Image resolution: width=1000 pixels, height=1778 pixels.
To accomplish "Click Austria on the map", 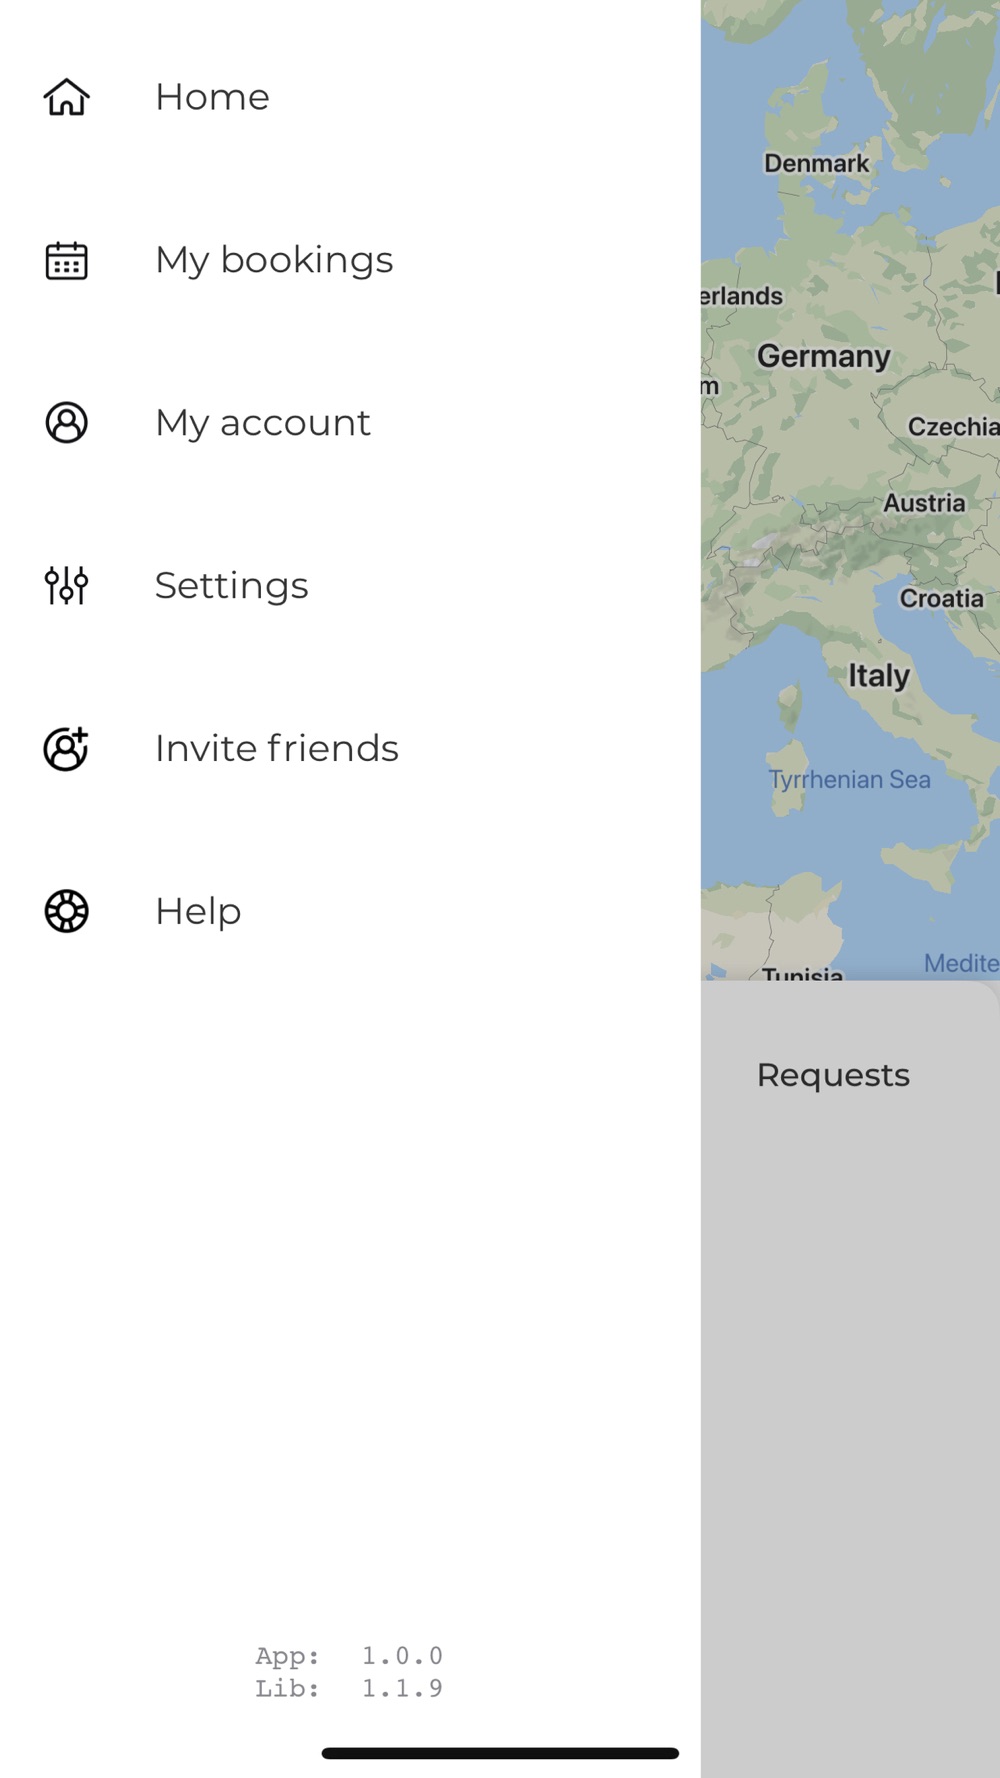I will 924,503.
